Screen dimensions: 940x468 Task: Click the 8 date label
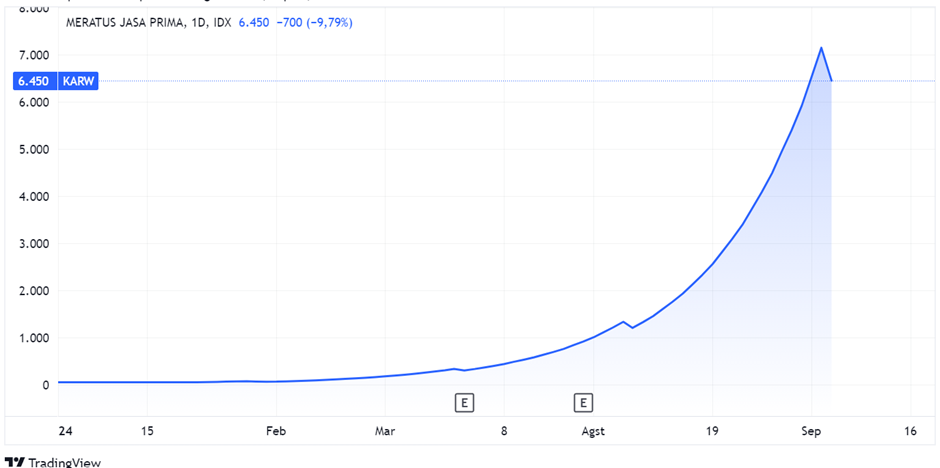(x=505, y=431)
